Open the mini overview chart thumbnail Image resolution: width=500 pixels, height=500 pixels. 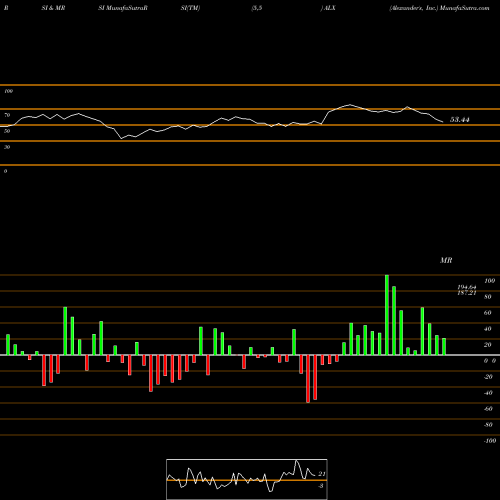(x=247, y=479)
